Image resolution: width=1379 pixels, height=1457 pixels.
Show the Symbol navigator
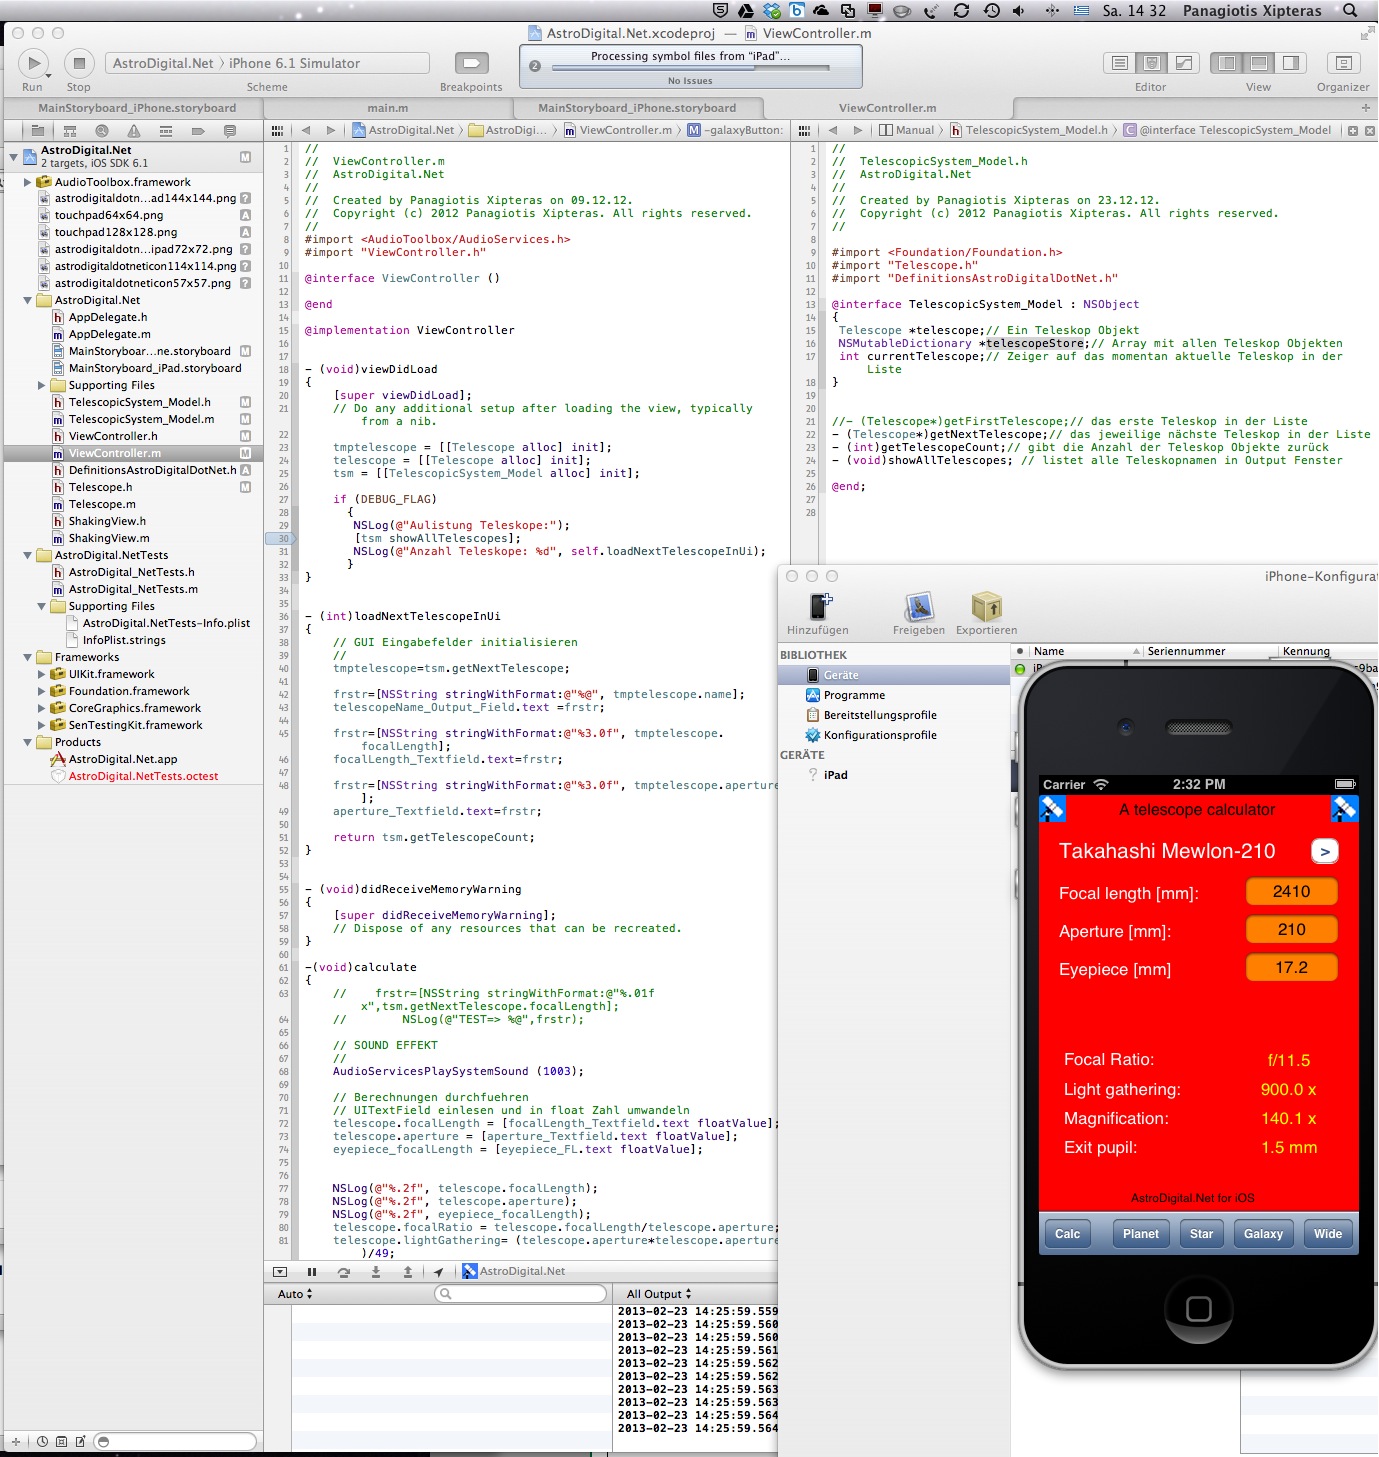(70, 131)
